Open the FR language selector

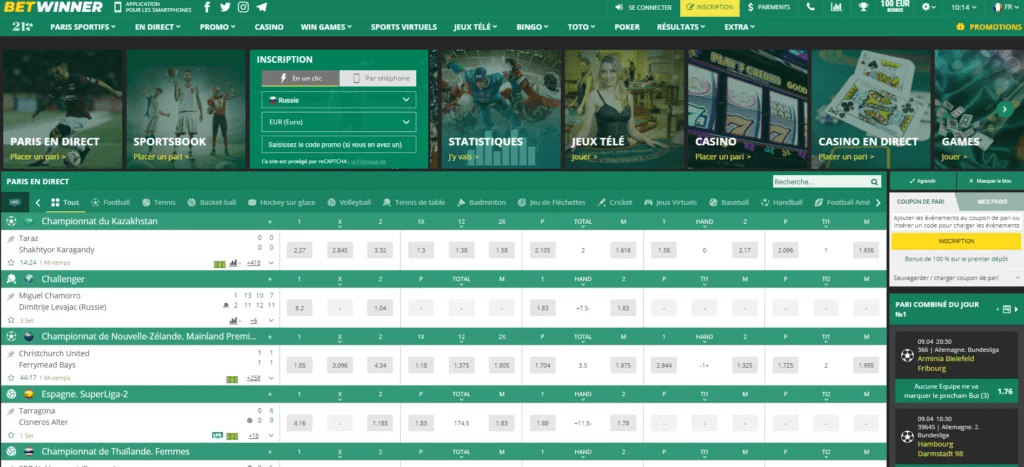[x=1009, y=7]
